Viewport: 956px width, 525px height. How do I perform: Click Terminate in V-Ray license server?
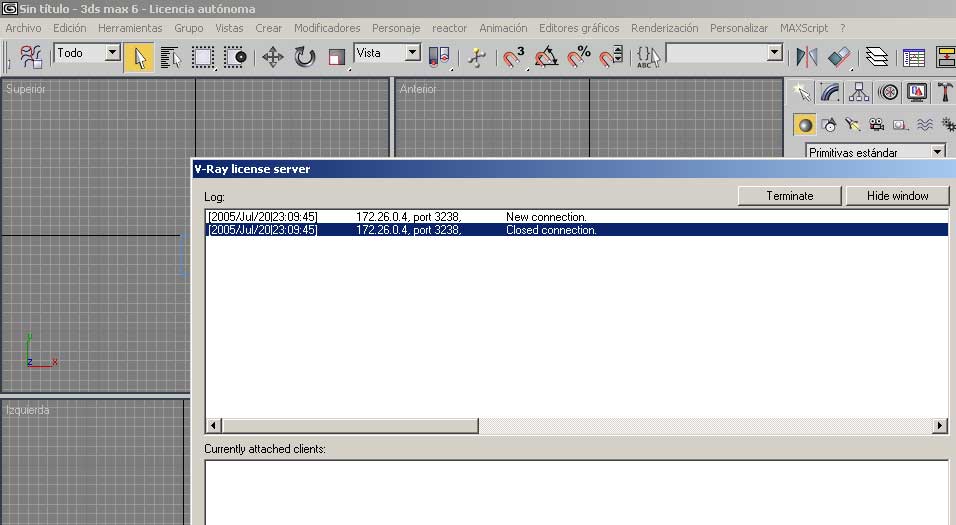tap(790, 196)
